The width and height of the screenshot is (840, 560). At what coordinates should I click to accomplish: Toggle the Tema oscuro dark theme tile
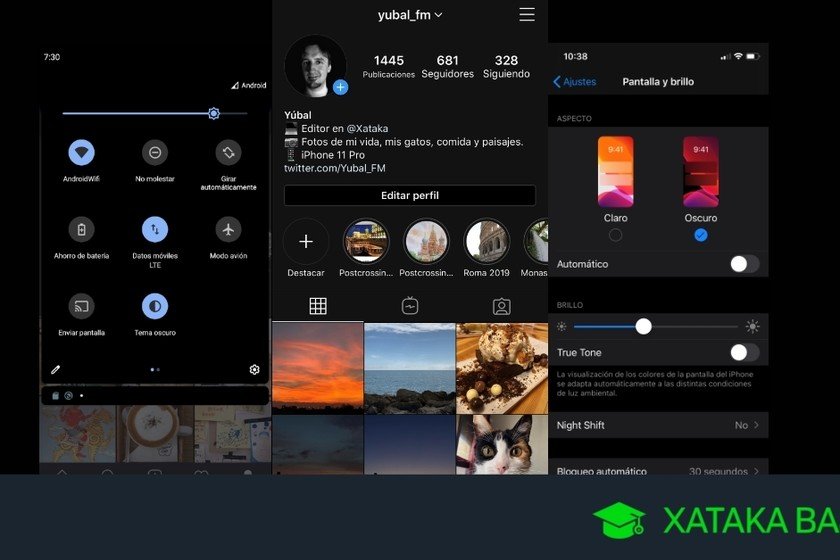coord(155,306)
